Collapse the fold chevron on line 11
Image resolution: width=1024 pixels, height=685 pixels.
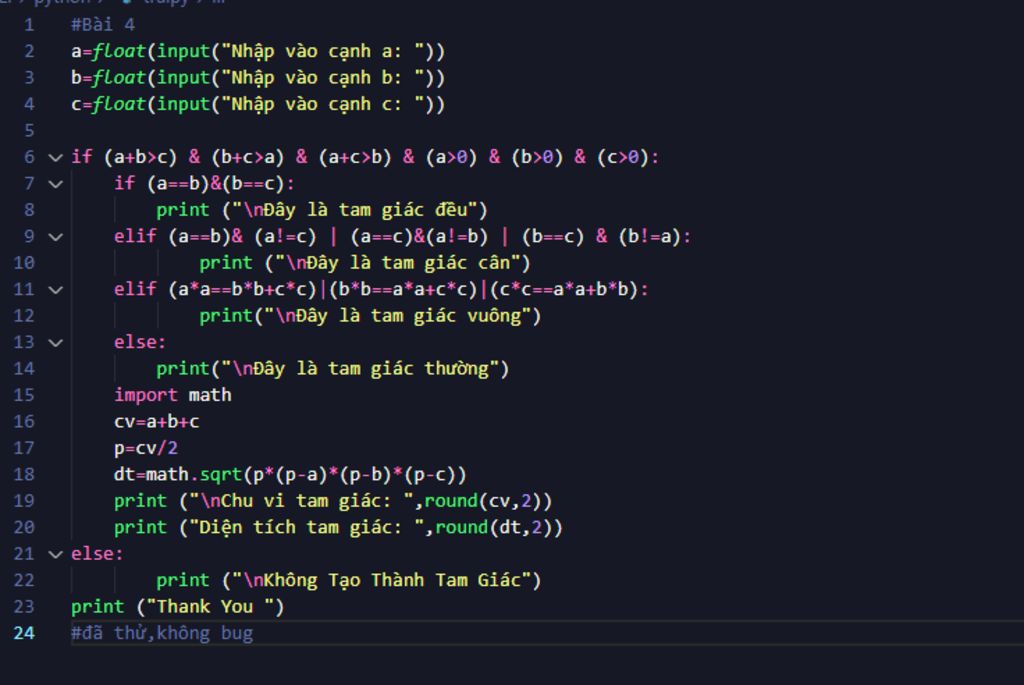click(56, 290)
